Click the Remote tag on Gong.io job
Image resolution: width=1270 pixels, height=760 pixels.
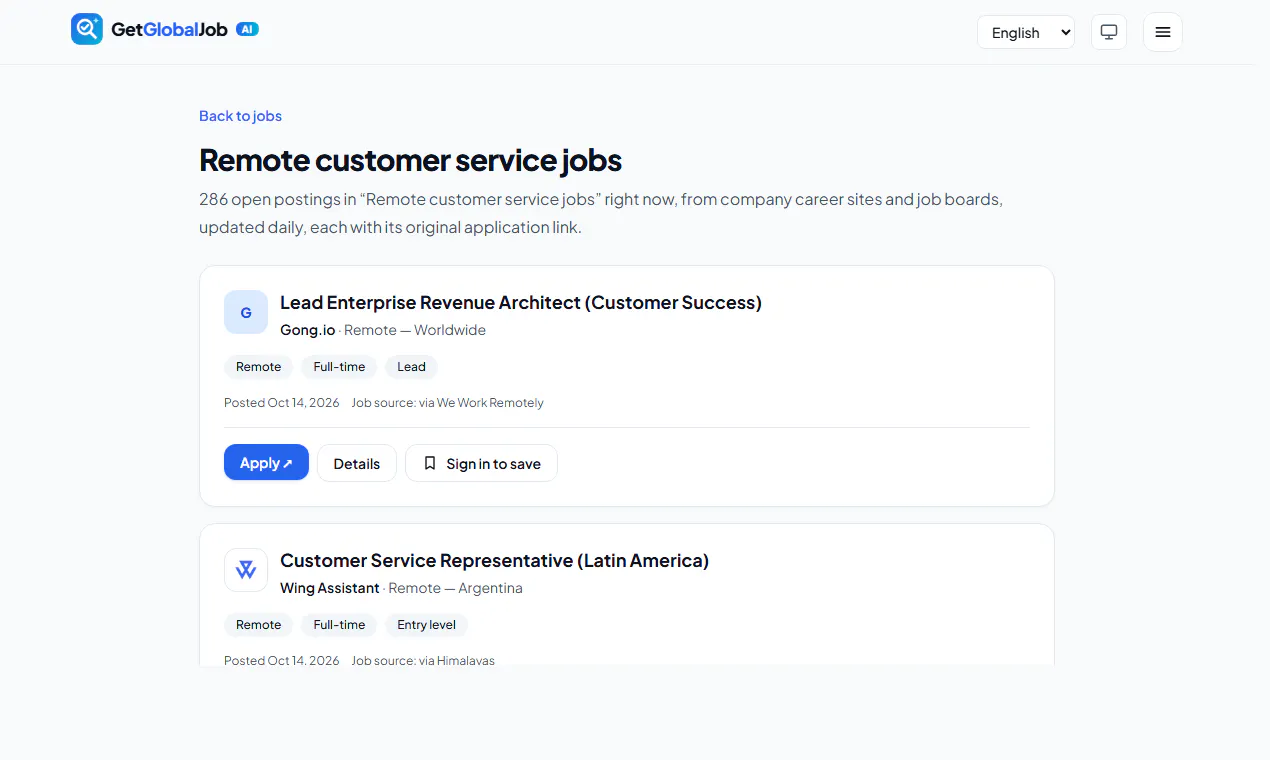[259, 367]
